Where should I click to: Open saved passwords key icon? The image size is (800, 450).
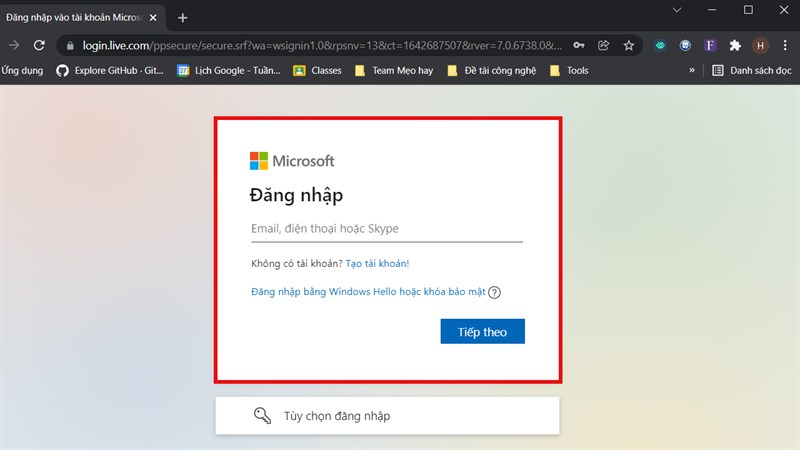(x=579, y=45)
